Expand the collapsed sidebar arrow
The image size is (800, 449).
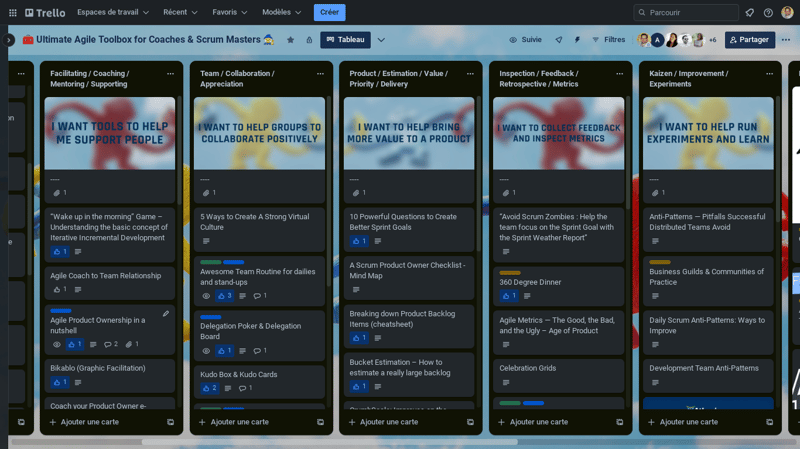point(9,40)
